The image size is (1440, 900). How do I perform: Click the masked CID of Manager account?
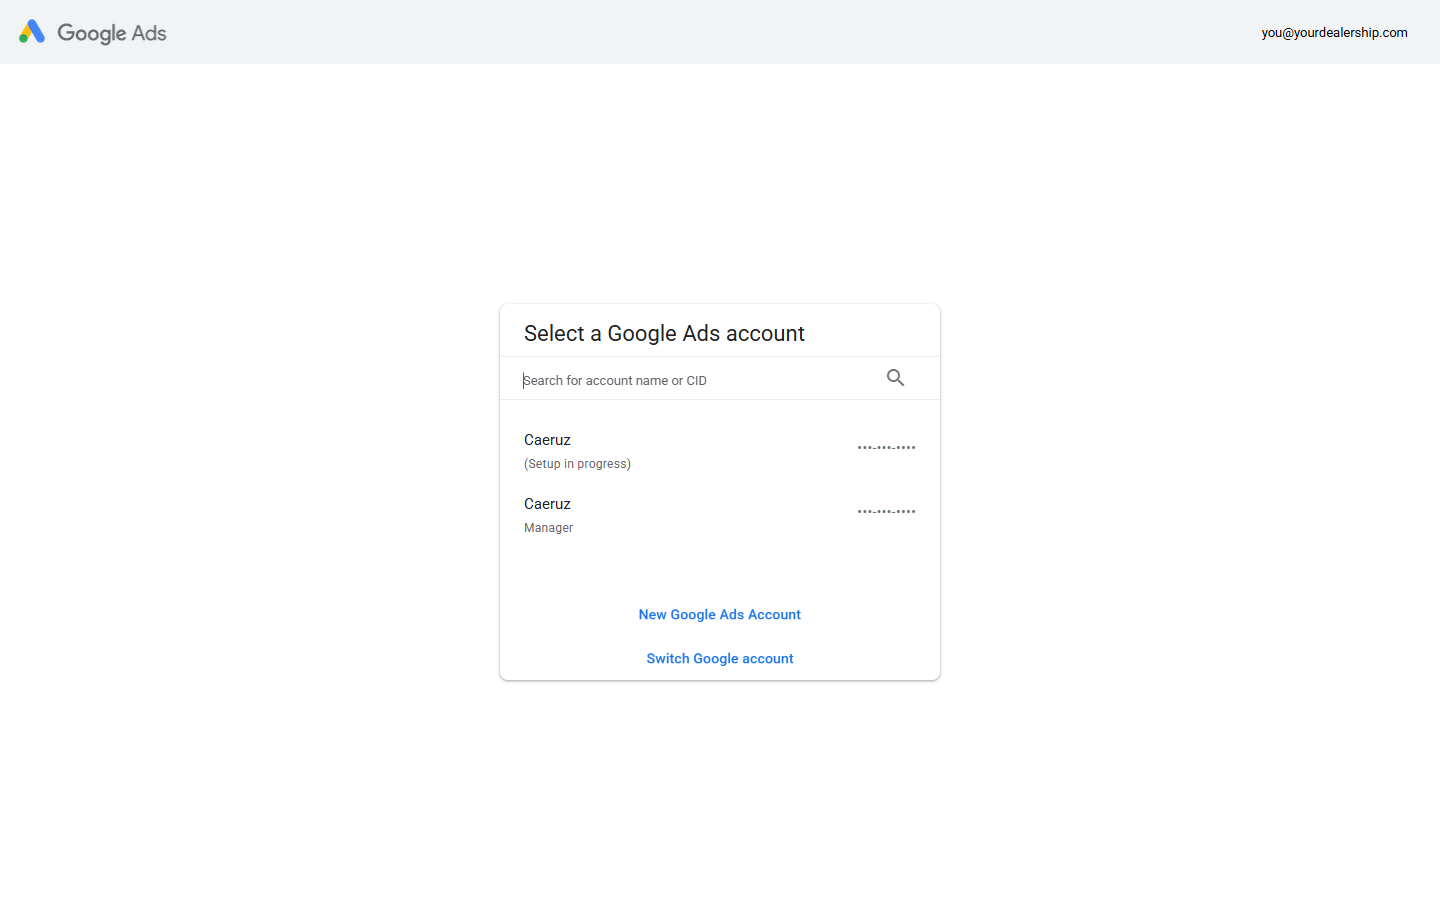(x=886, y=512)
